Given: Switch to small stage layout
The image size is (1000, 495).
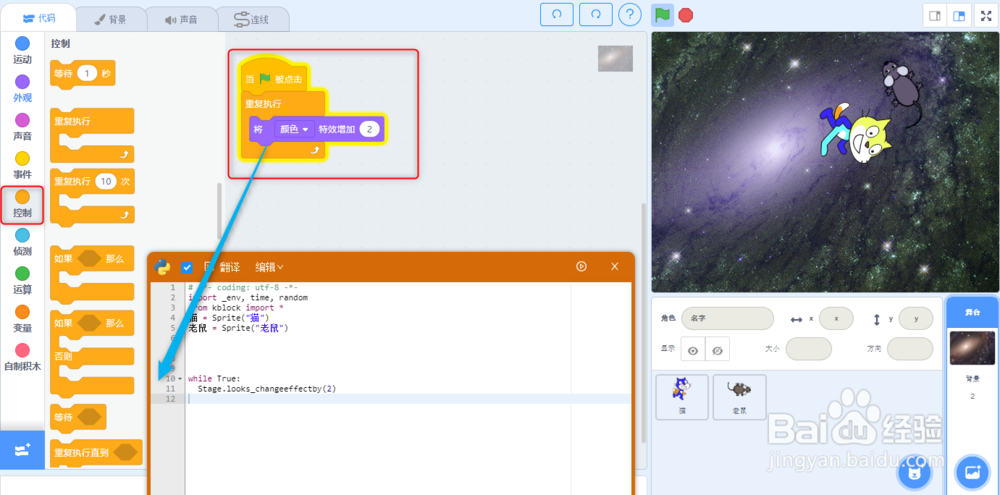Looking at the screenshot, I should tap(935, 16).
